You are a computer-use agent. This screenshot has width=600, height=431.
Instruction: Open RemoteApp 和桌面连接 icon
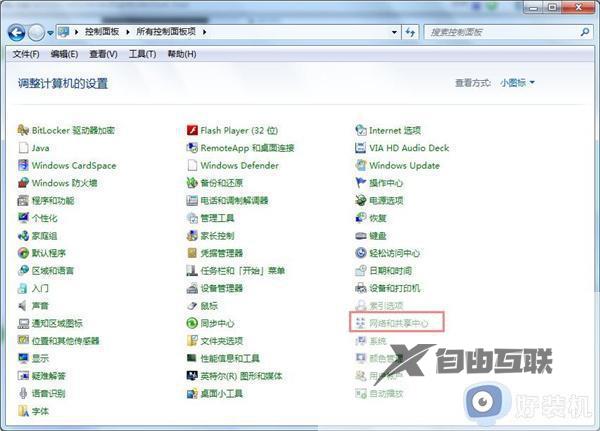point(192,148)
